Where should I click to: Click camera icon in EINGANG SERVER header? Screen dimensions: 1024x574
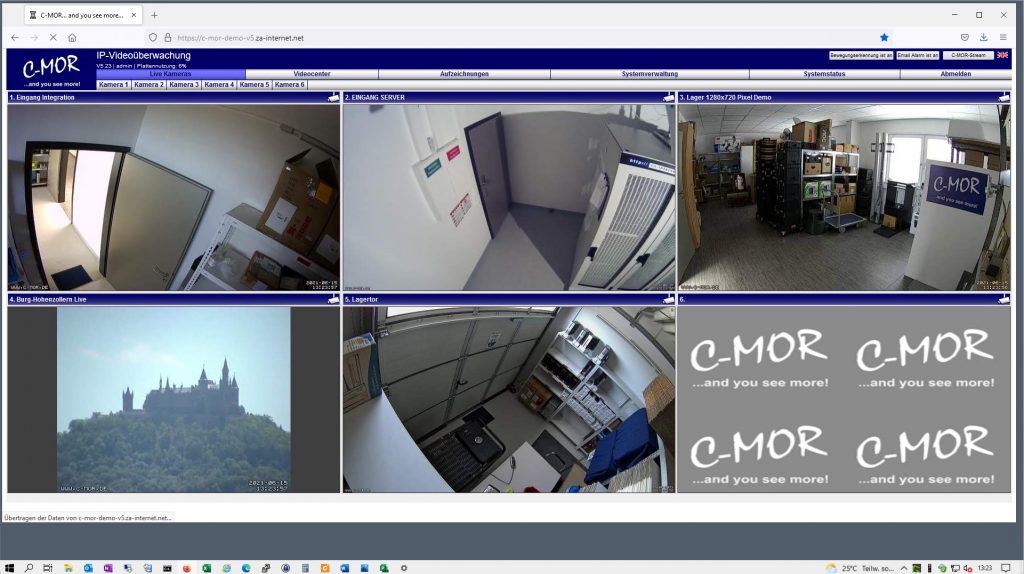click(x=669, y=97)
